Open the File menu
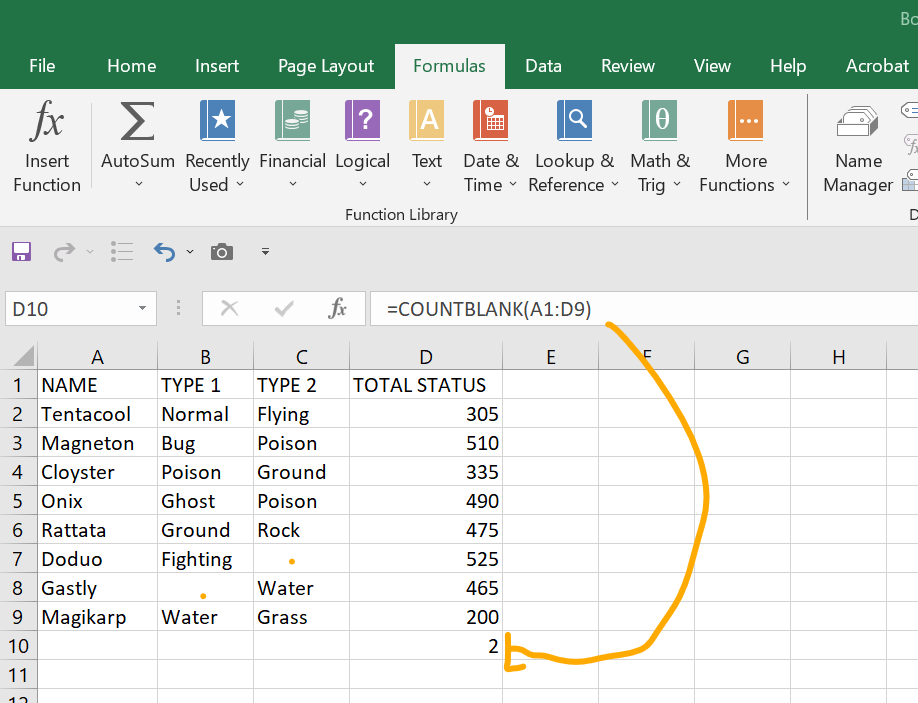This screenshot has width=918, height=703. [x=42, y=66]
